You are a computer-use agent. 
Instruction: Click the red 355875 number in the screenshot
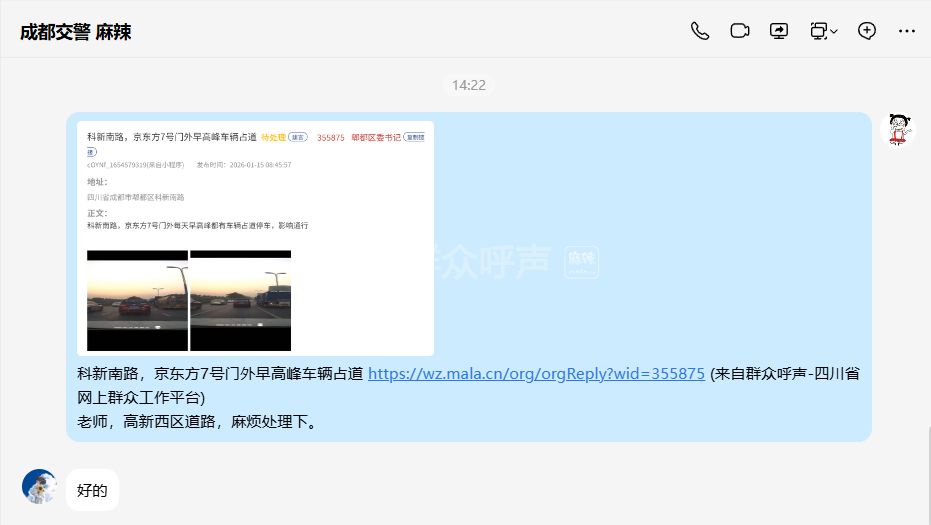pyautogui.click(x=330, y=137)
